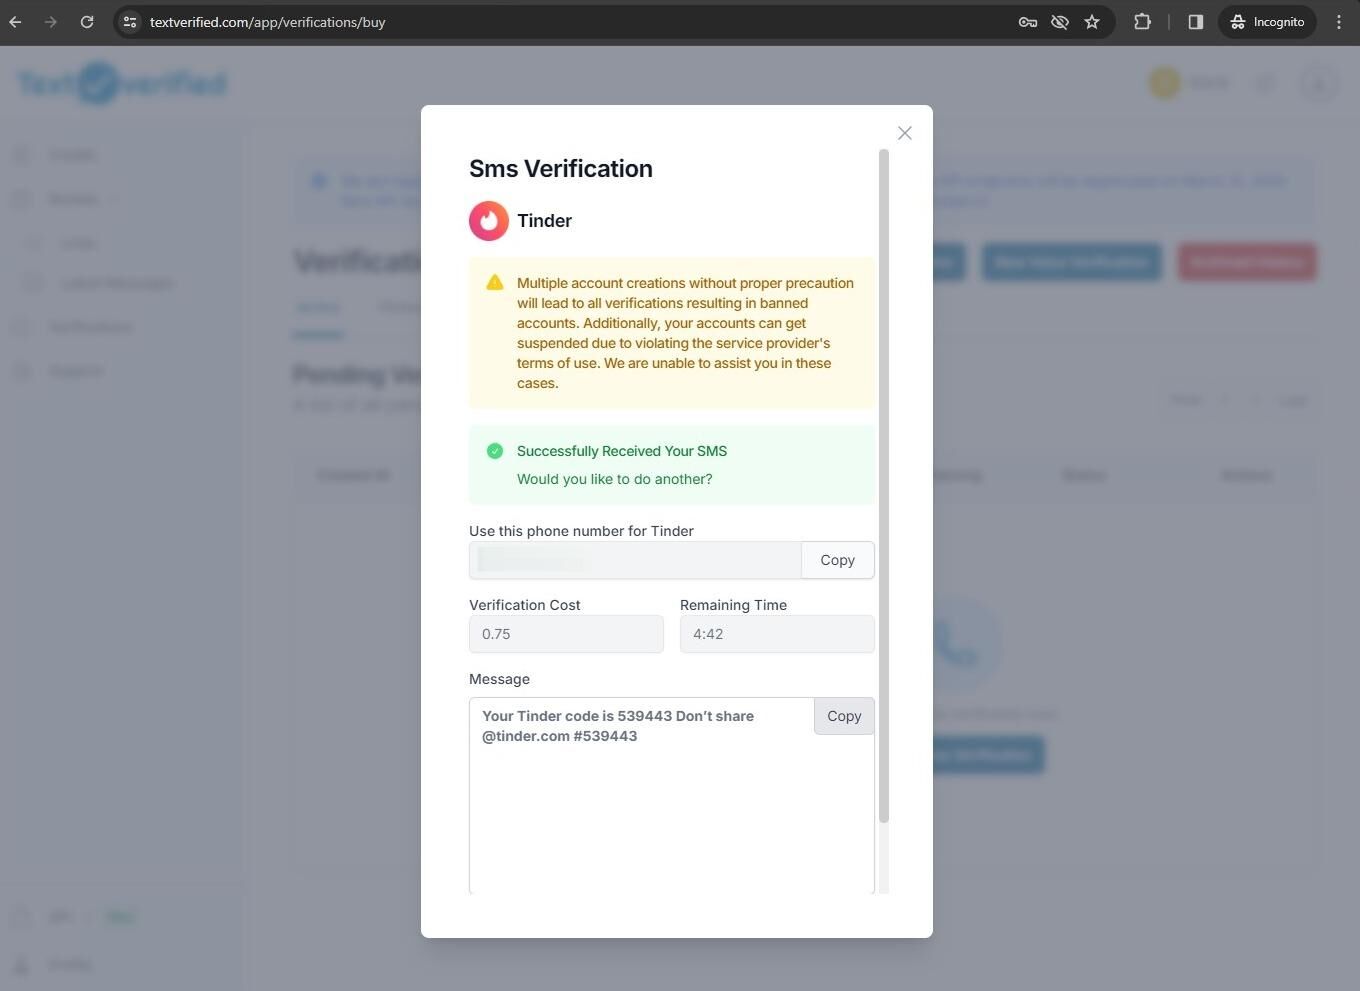Viewport: 1360px width, 991px height.
Task: Click the Remaining Time field
Action: [x=777, y=634]
